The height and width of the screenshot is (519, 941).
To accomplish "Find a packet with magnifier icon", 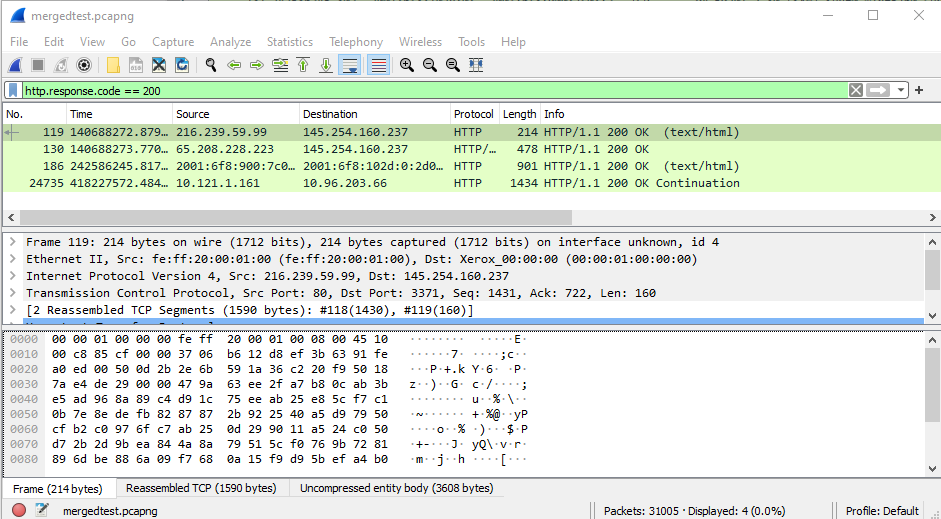I will pos(211,65).
